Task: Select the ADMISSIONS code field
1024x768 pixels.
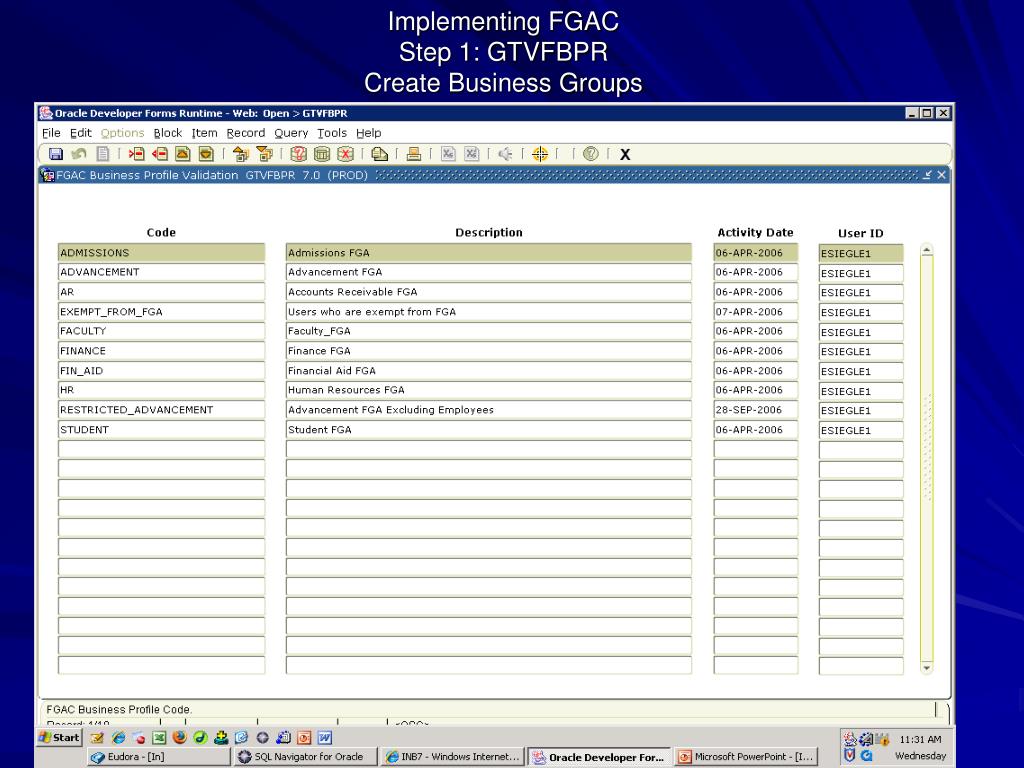Action: click(x=161, y=253)
